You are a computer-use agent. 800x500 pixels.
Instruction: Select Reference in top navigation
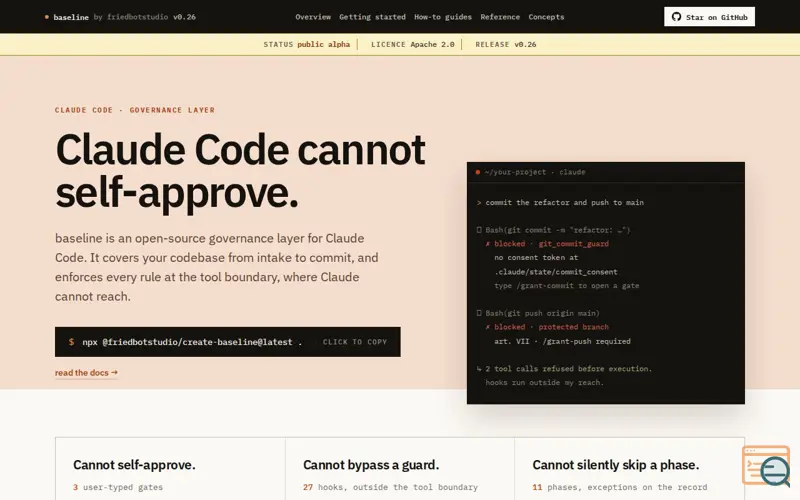[500, 17]
